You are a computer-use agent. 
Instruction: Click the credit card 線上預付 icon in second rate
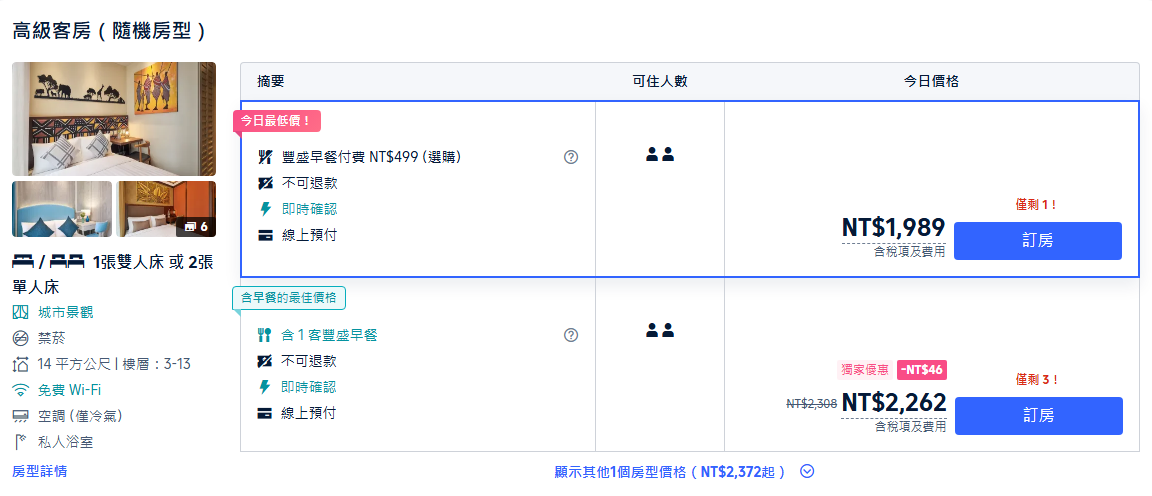264,414
